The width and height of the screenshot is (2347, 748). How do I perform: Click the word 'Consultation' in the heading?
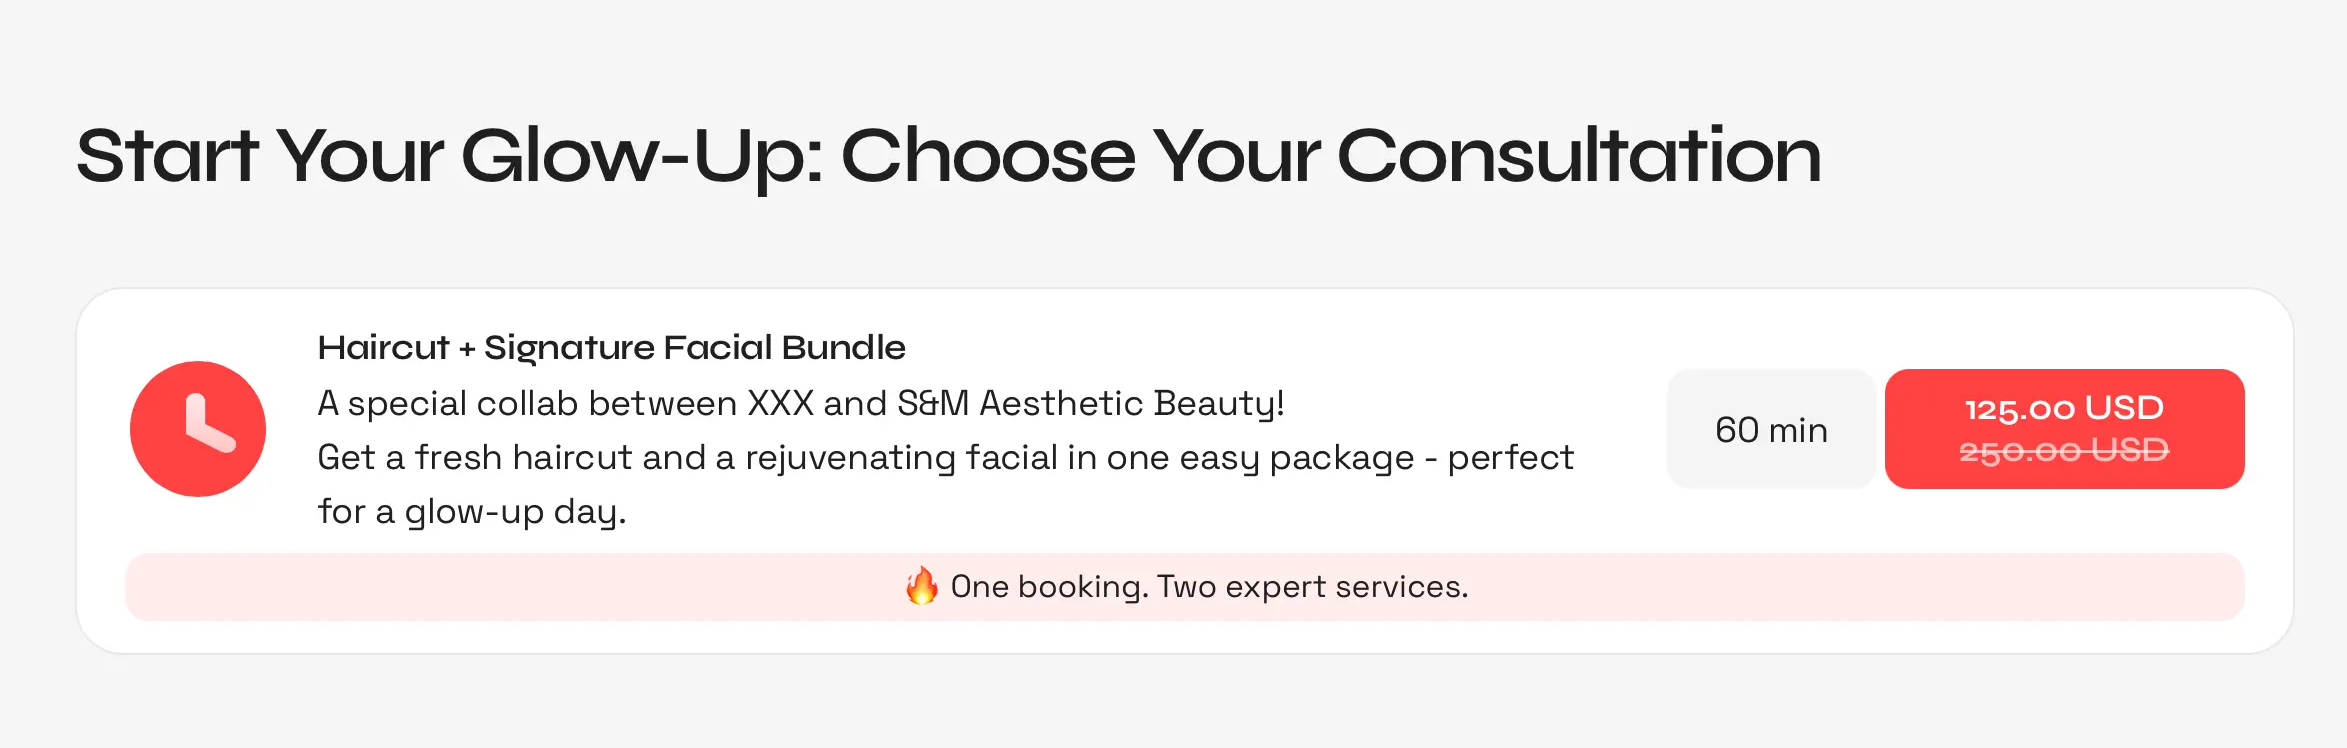point(1579,156)
